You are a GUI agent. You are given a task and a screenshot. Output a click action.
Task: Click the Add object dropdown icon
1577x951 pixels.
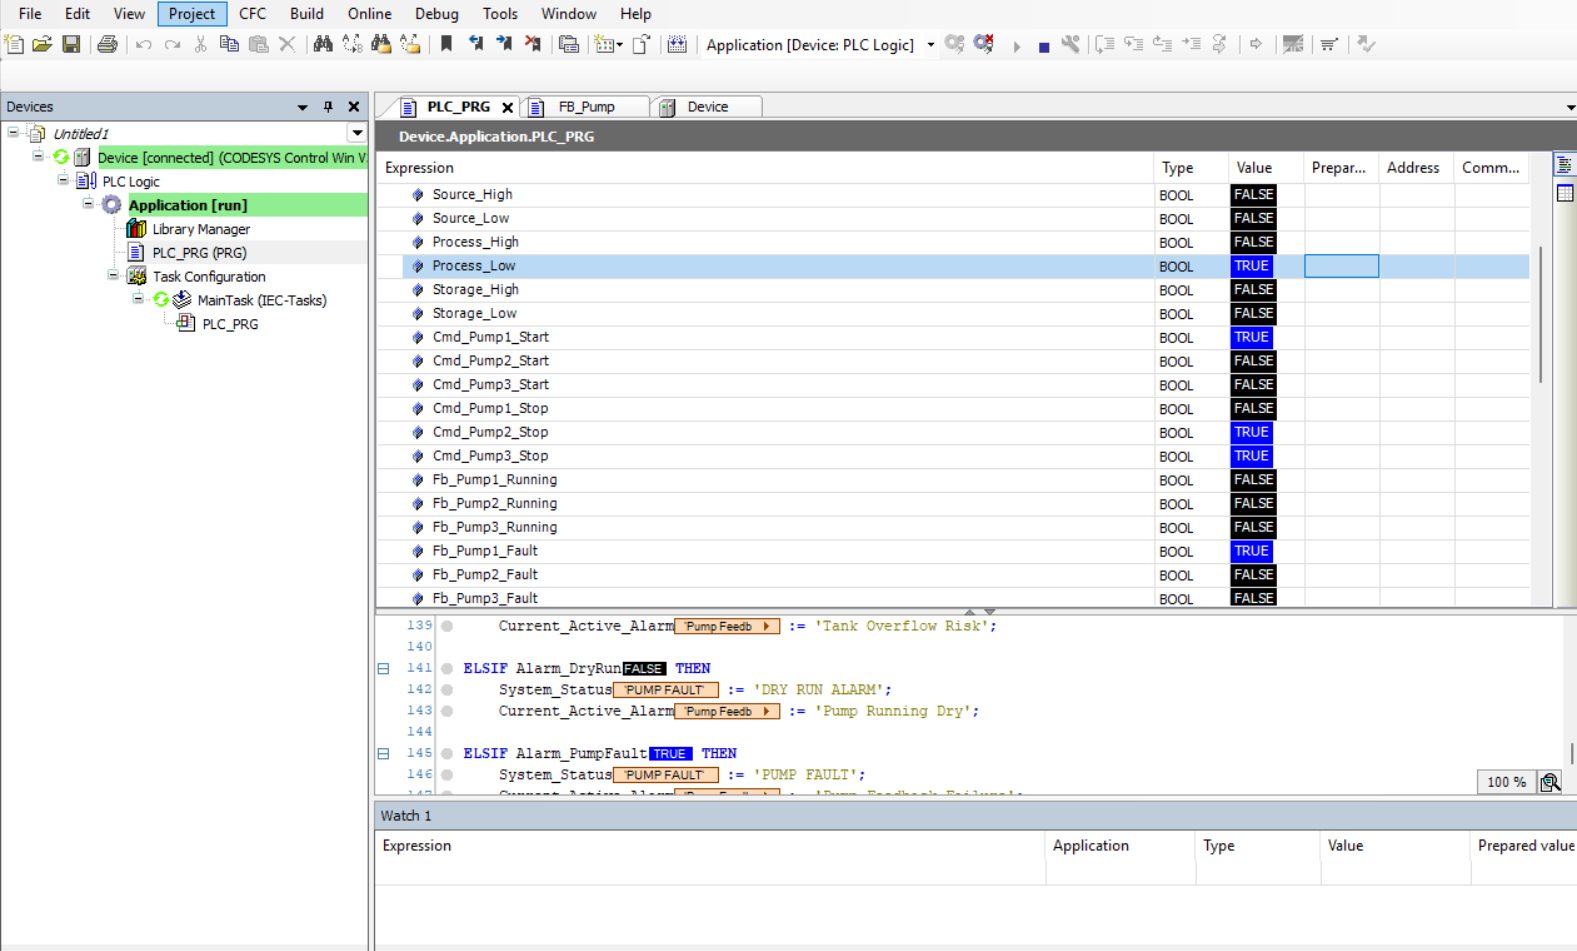pos(607,44)
